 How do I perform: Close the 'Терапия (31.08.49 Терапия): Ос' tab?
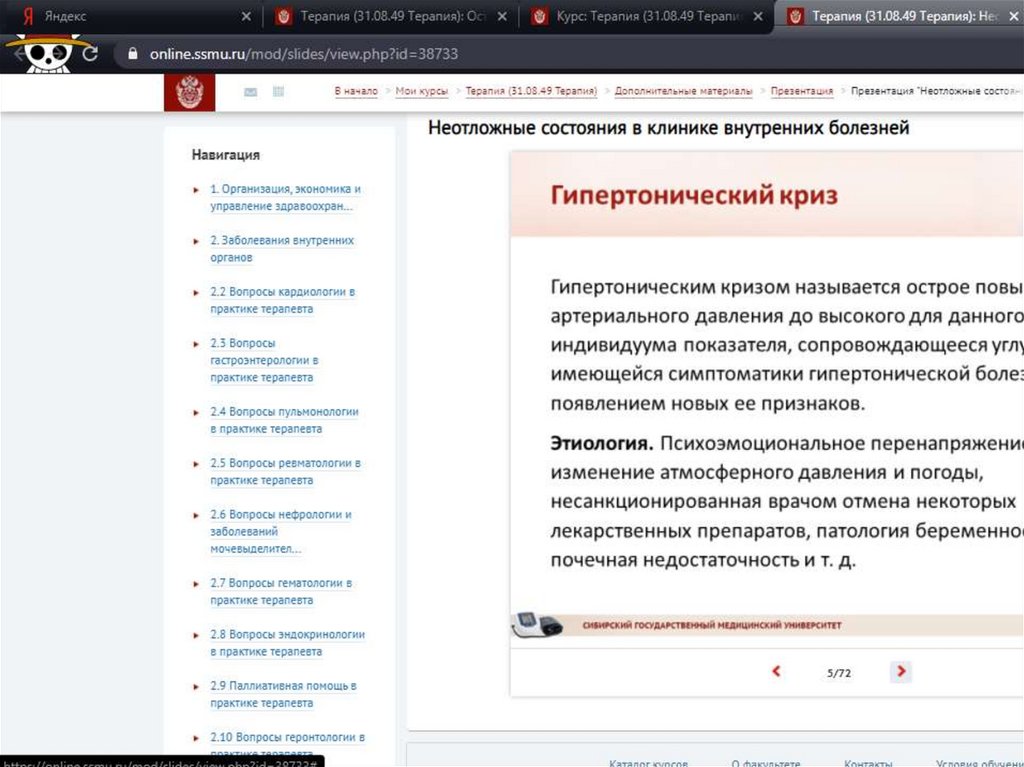[x=502, y=16]
